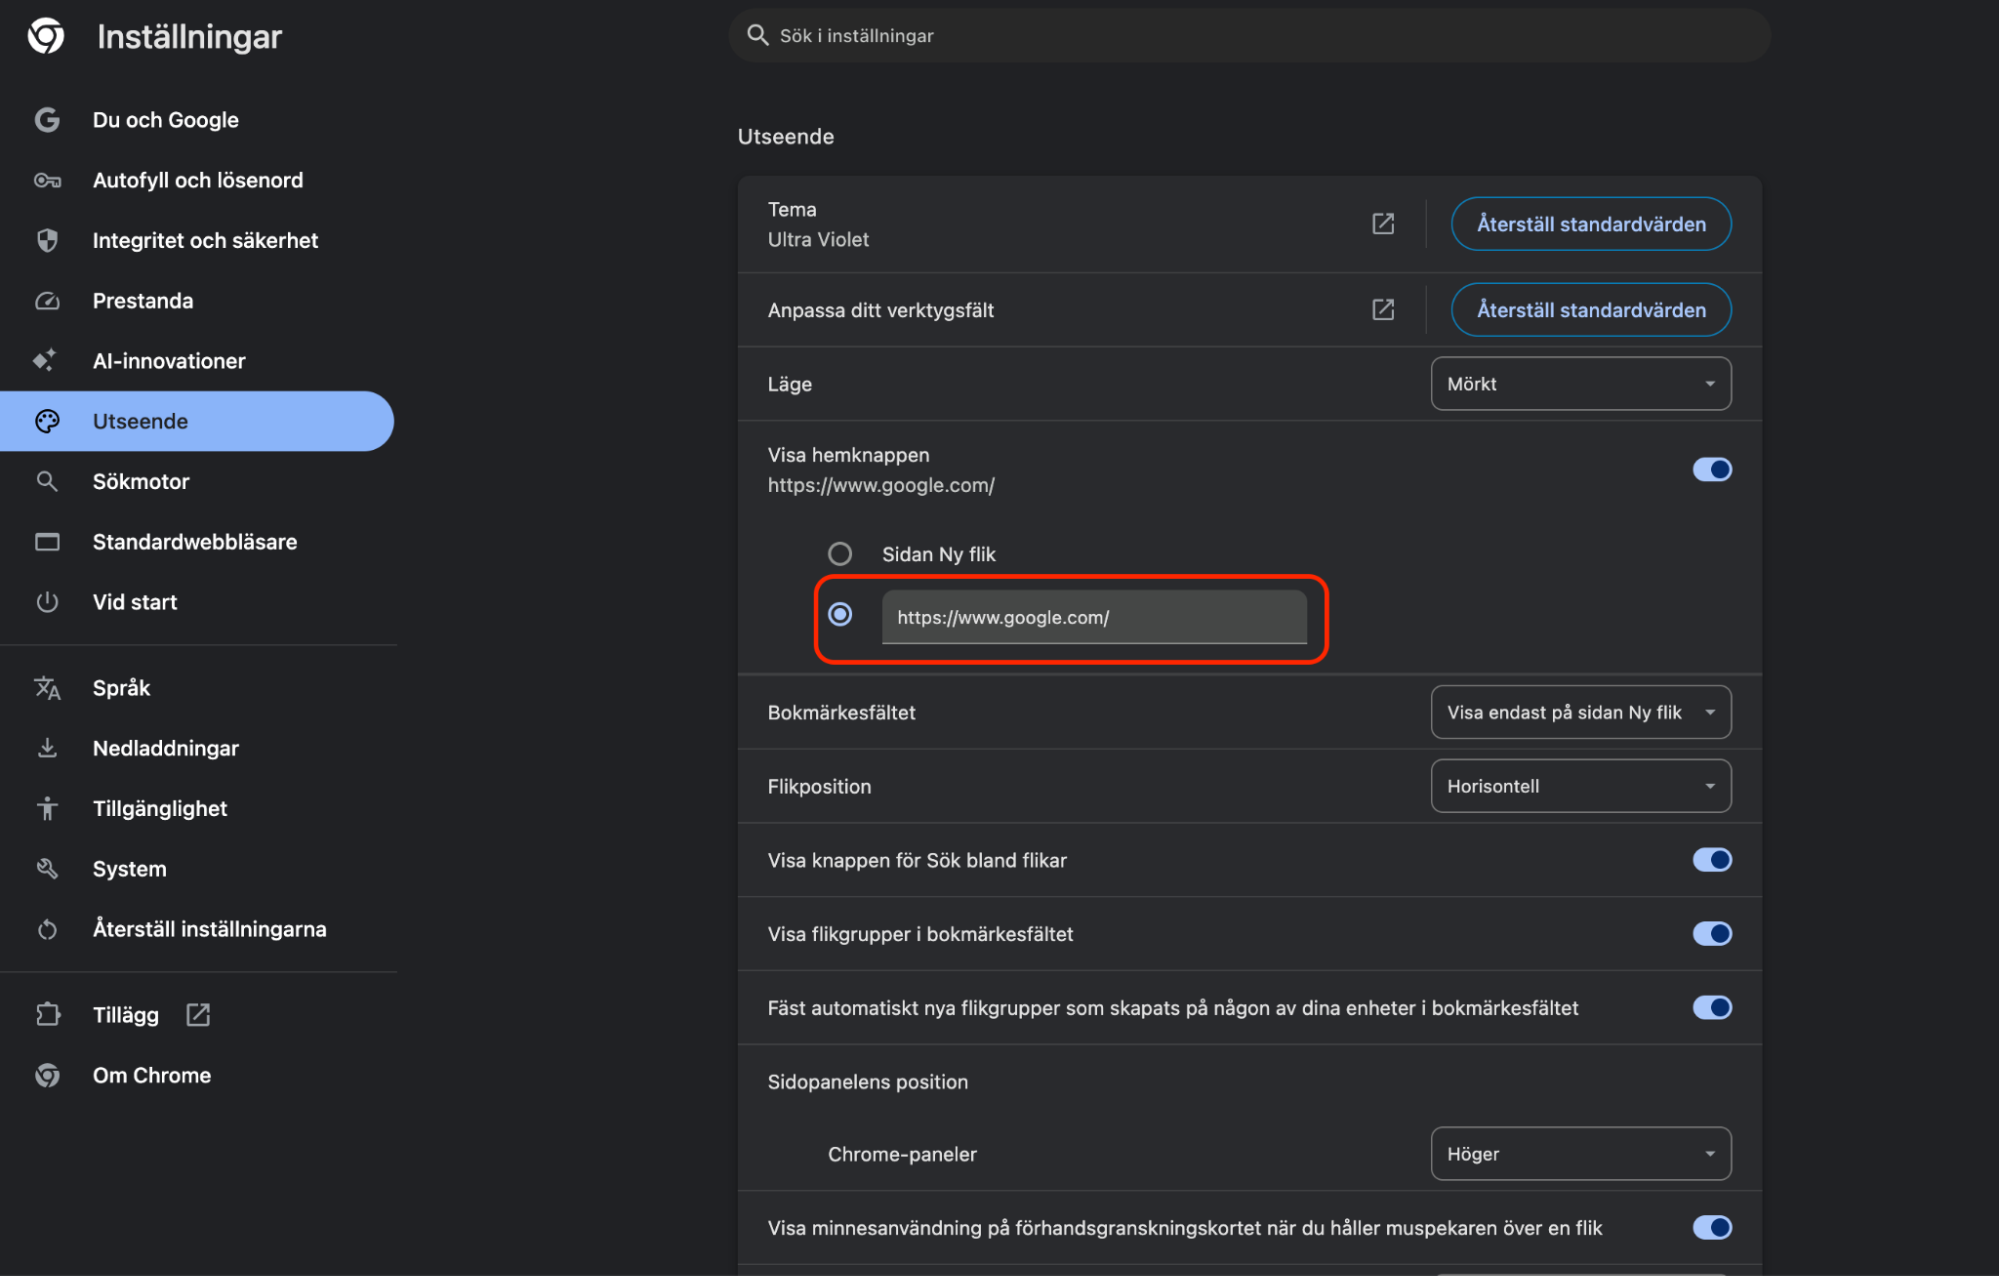
Task: Click the accessibility figure icon for Tillgänglighet
Action: [x=47, y=808]
